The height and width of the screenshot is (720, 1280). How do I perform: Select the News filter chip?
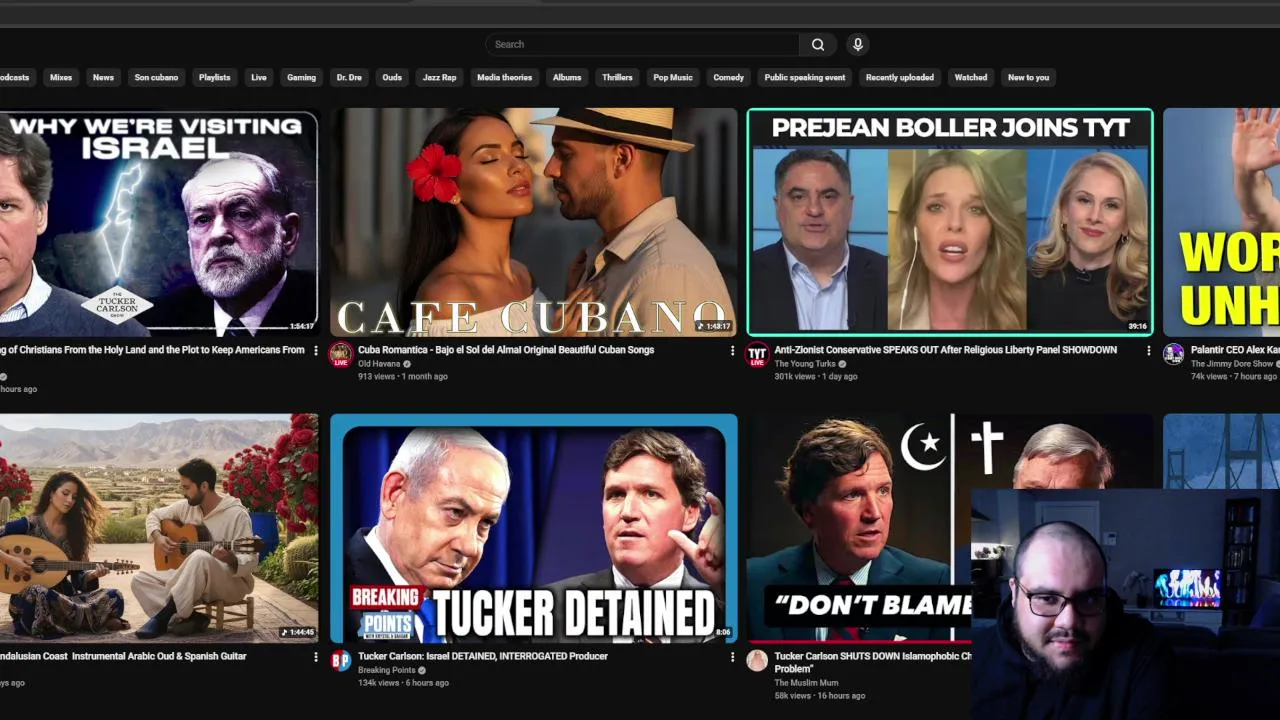pyautogui.click(x=103, y=77)
